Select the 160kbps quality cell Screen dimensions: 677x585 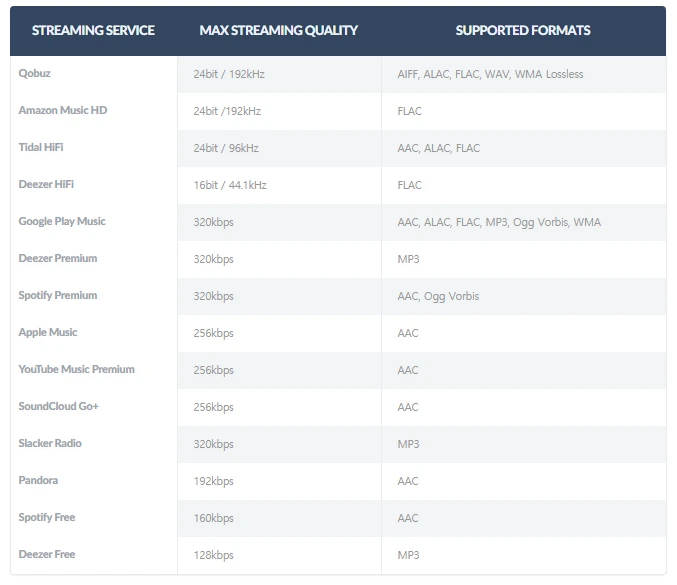[x=213, y=518]
